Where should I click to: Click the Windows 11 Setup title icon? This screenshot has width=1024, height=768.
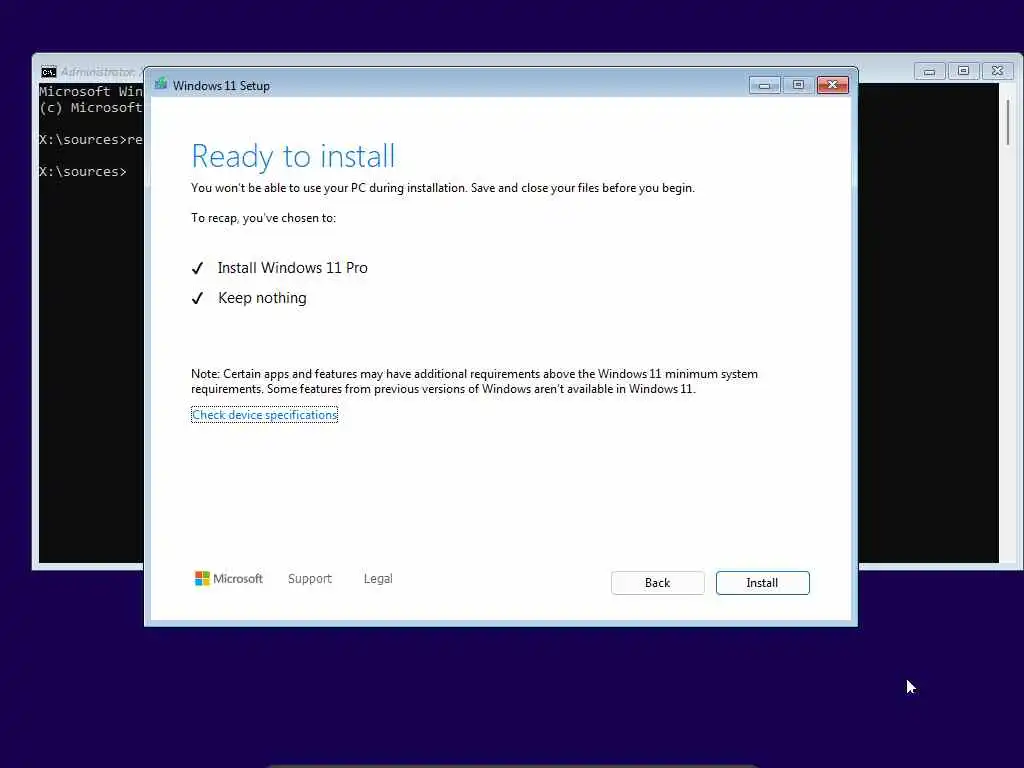click(161, 84)
